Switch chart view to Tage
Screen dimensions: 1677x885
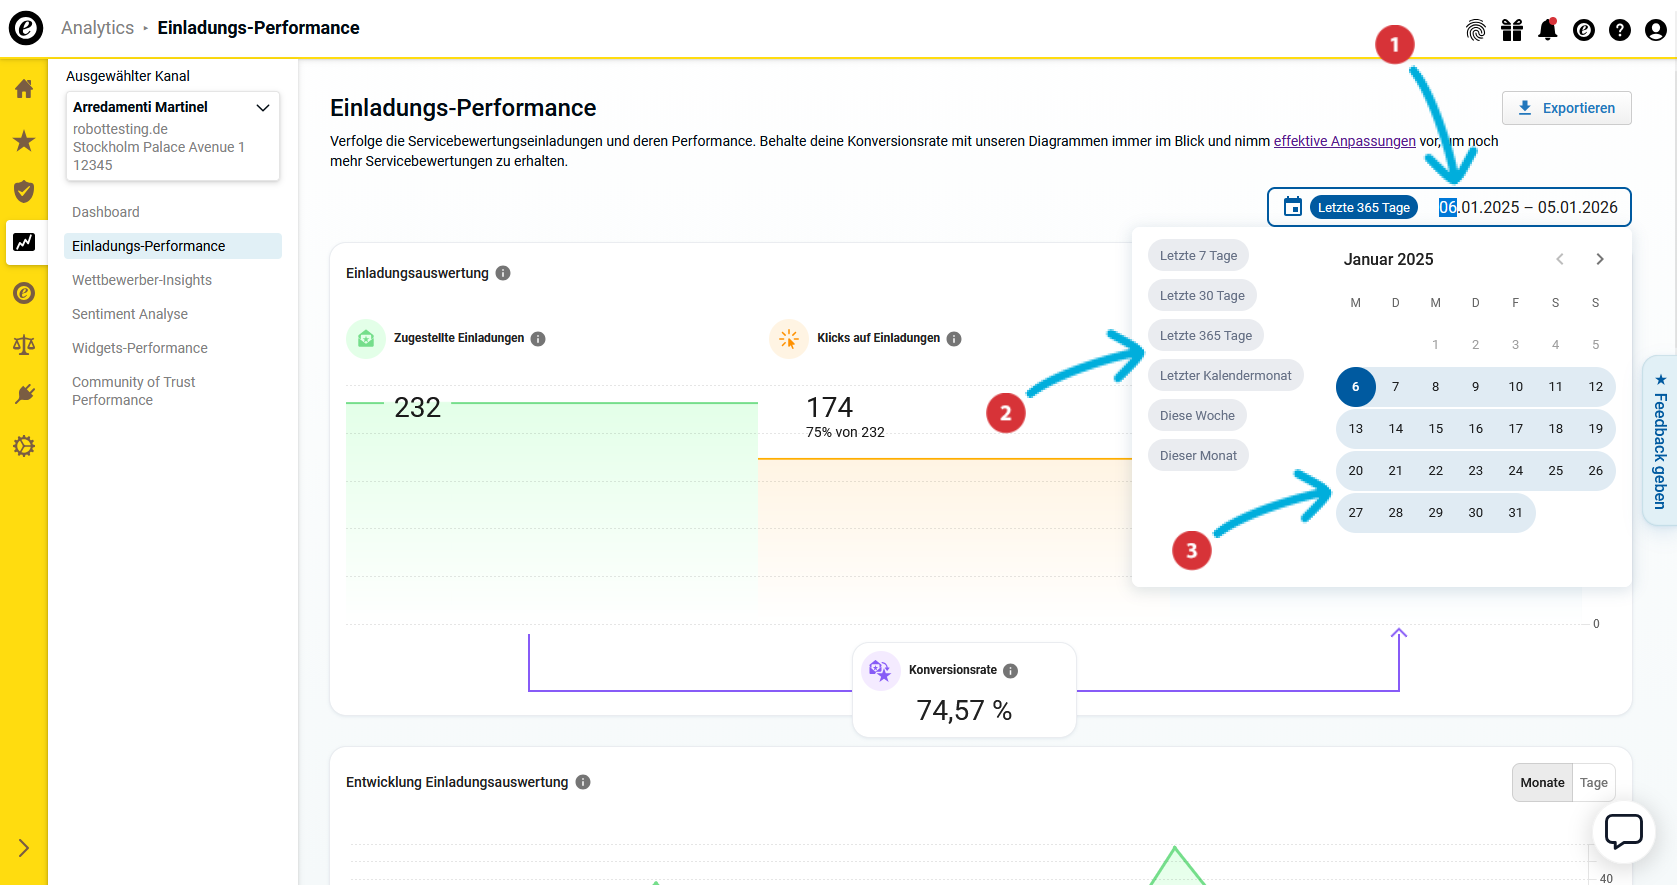pyautogui.click(x=1593, y=783)
